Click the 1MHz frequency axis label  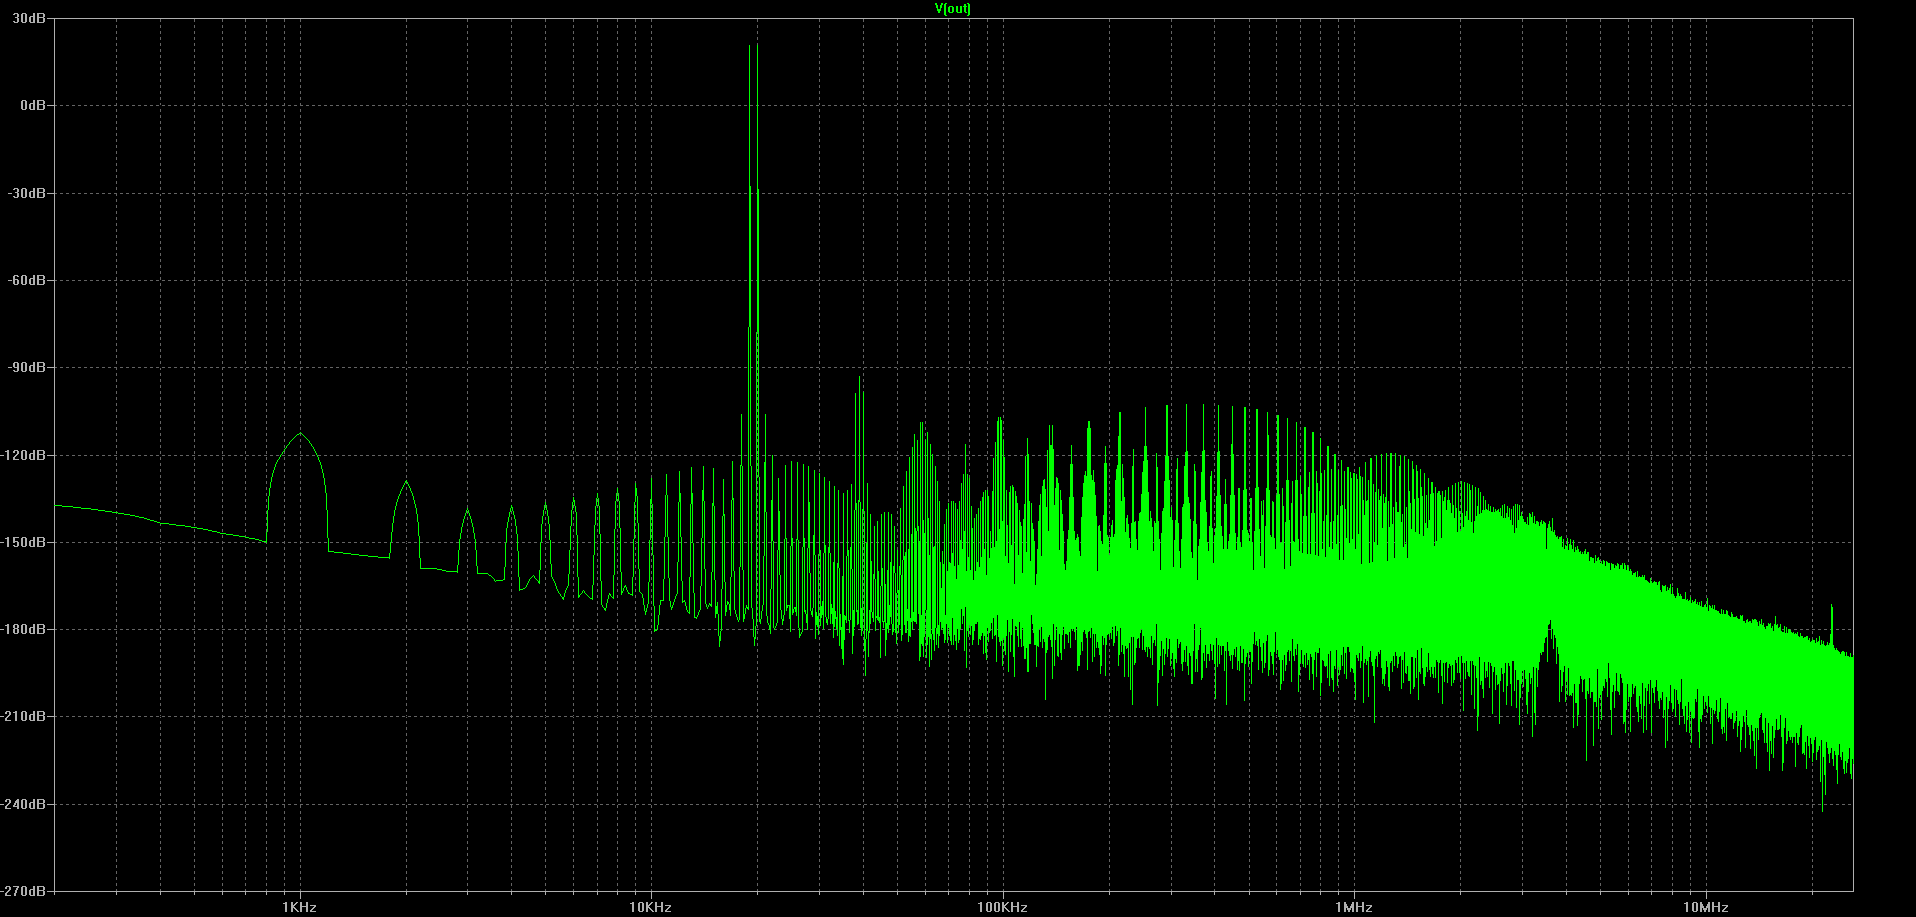click(x=1353, y=907)
